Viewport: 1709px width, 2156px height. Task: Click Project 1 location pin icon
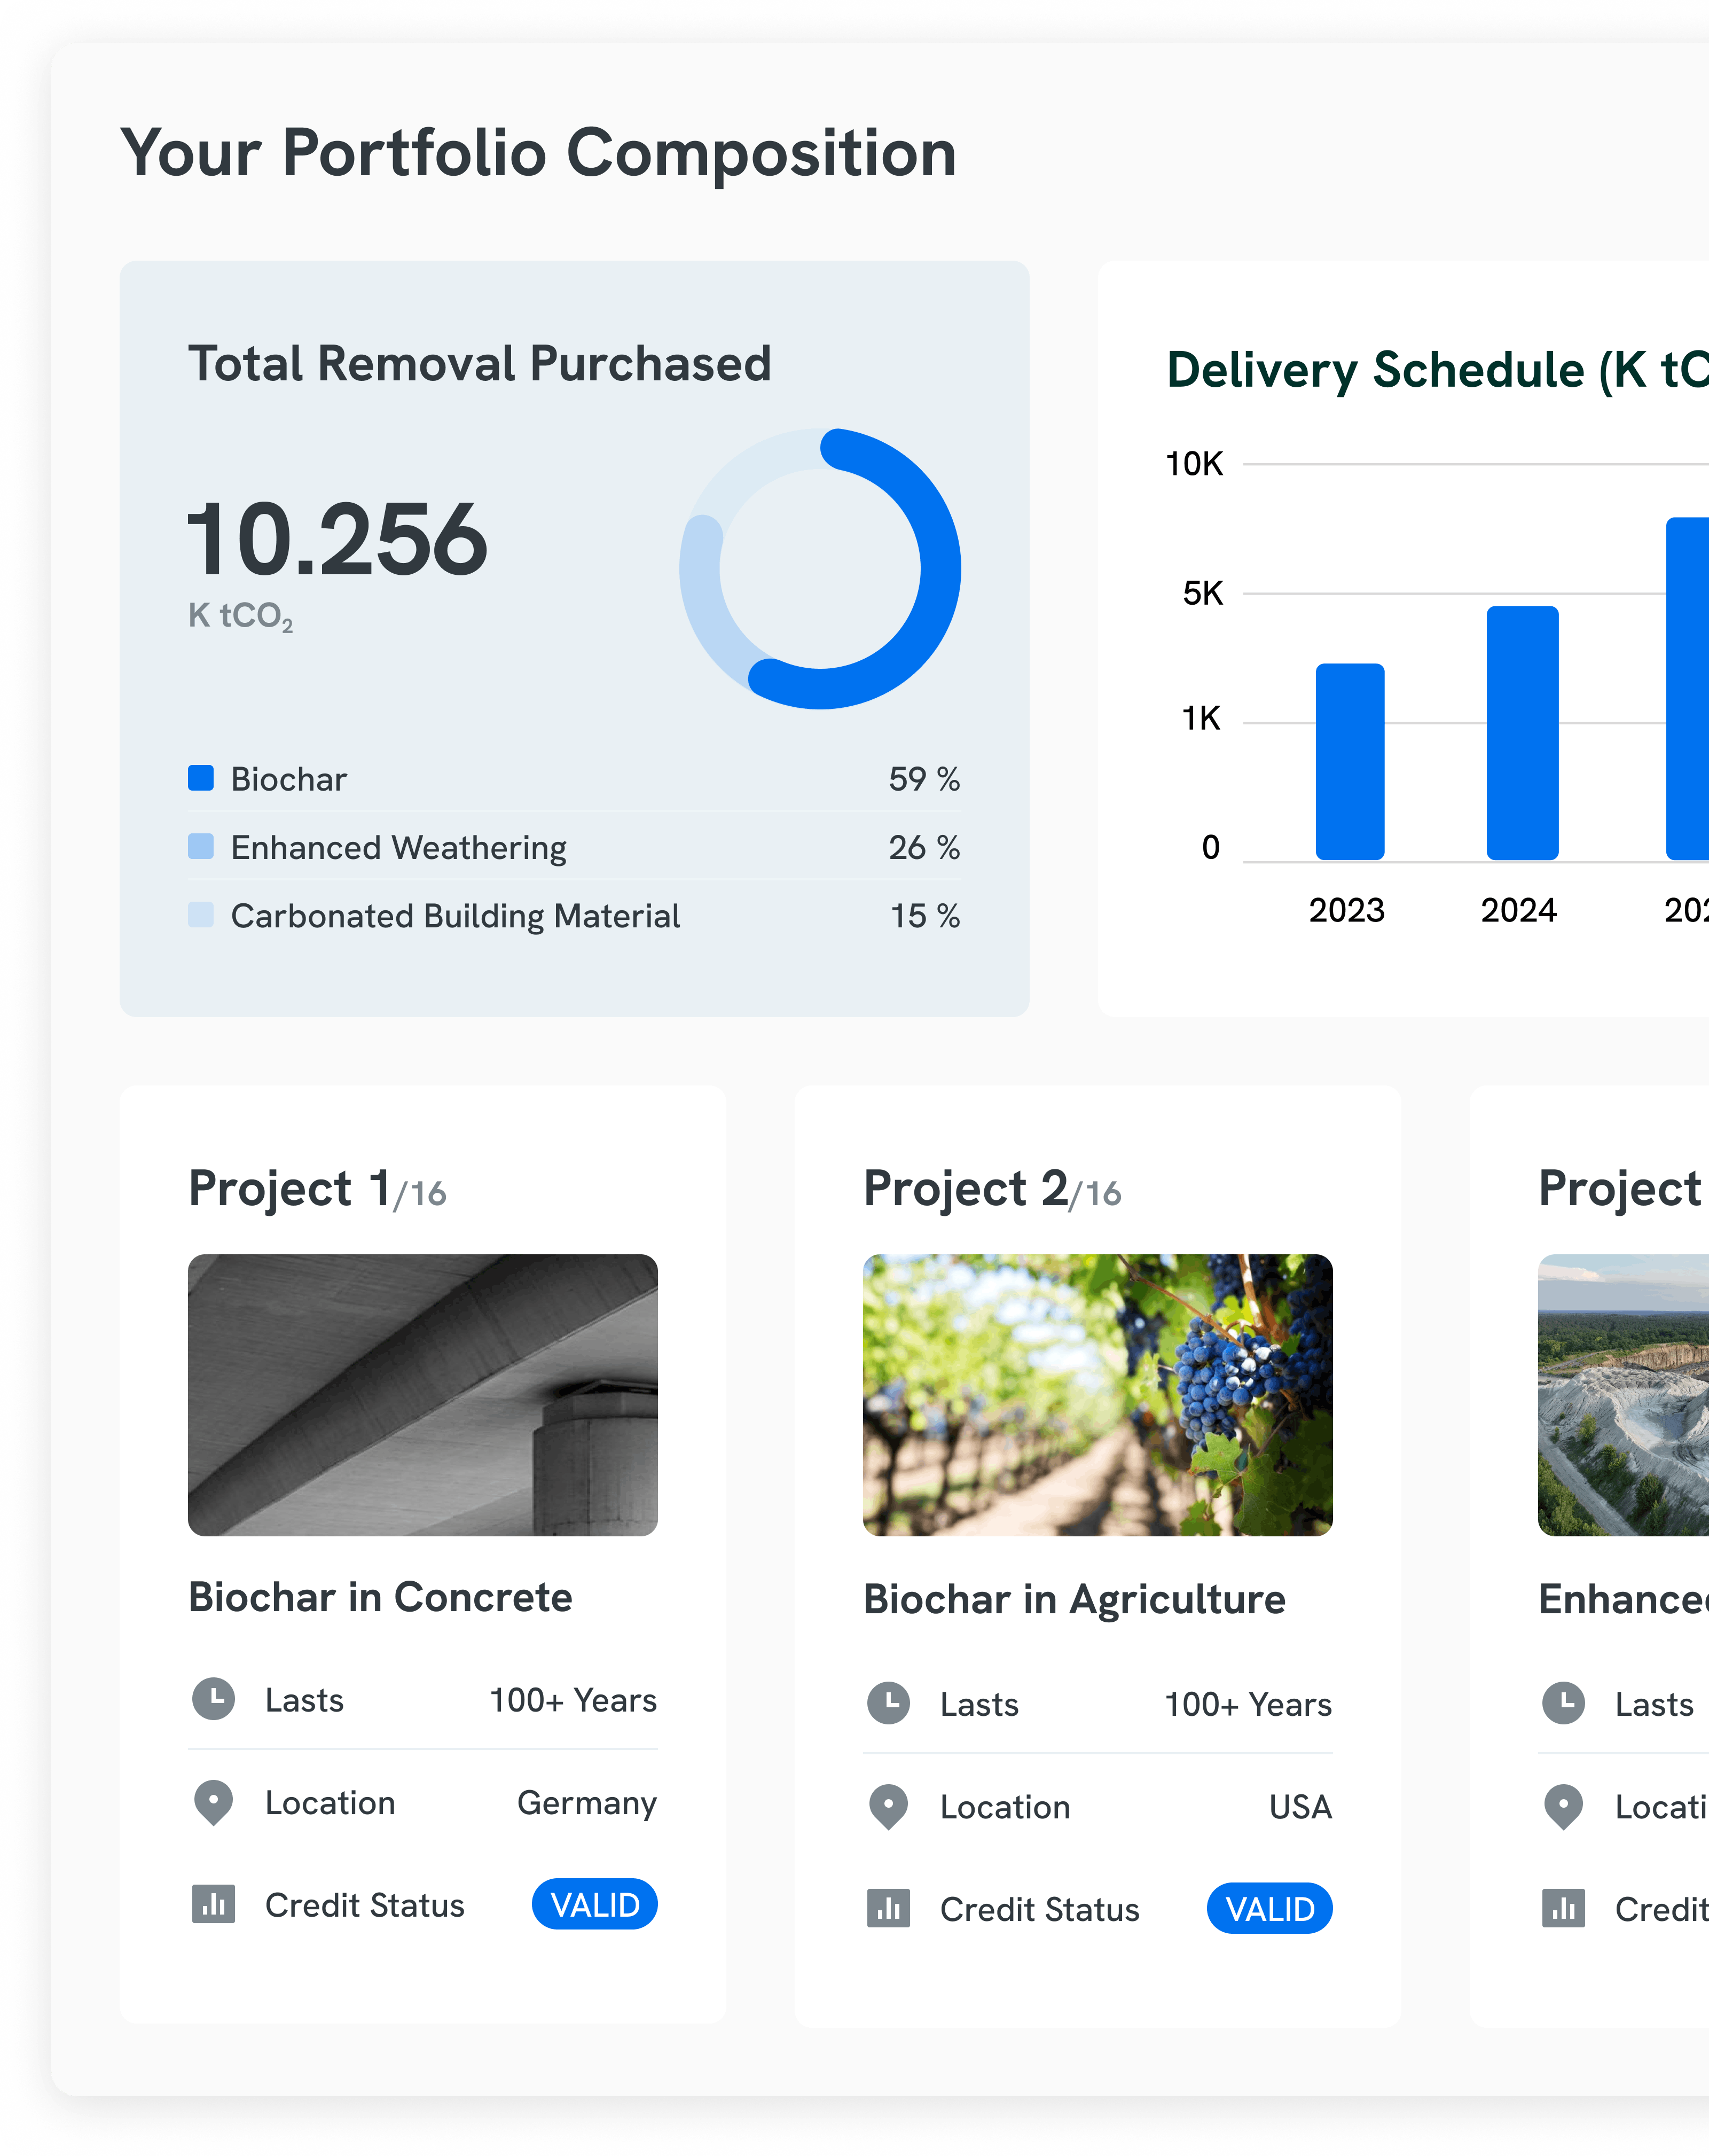coord(213,1802)
